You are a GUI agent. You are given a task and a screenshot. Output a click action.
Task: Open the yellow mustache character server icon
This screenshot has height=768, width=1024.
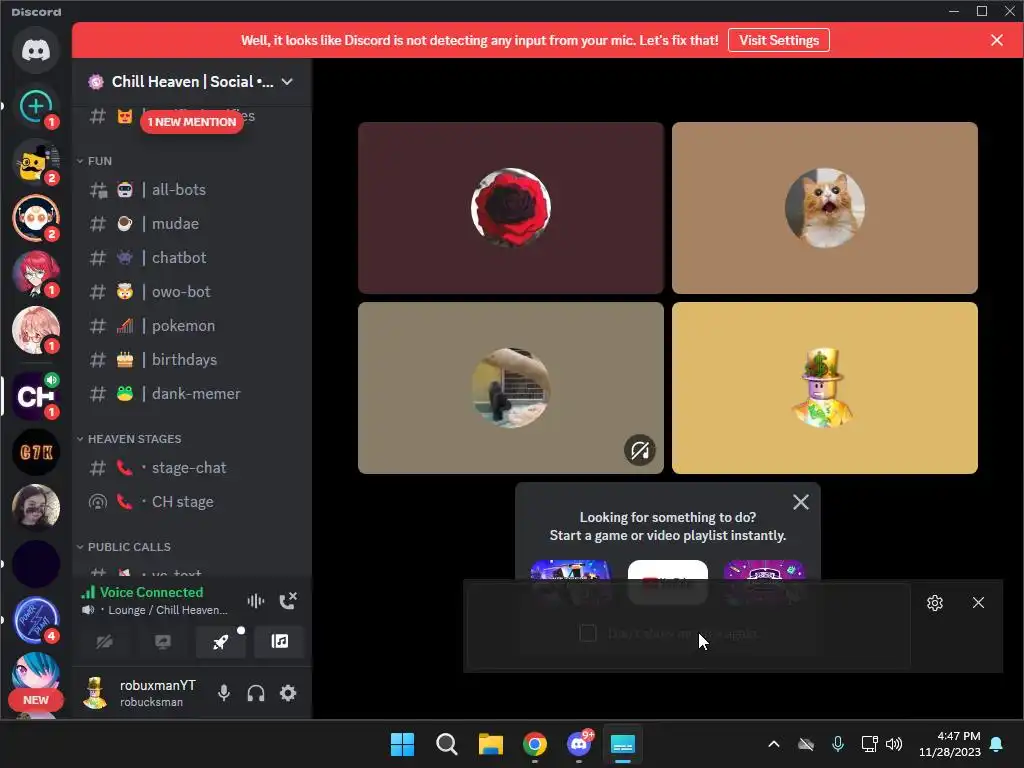[36, 162]
